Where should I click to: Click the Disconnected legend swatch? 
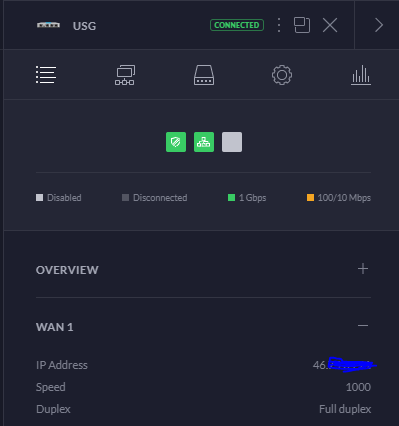[x=125, y=198]
